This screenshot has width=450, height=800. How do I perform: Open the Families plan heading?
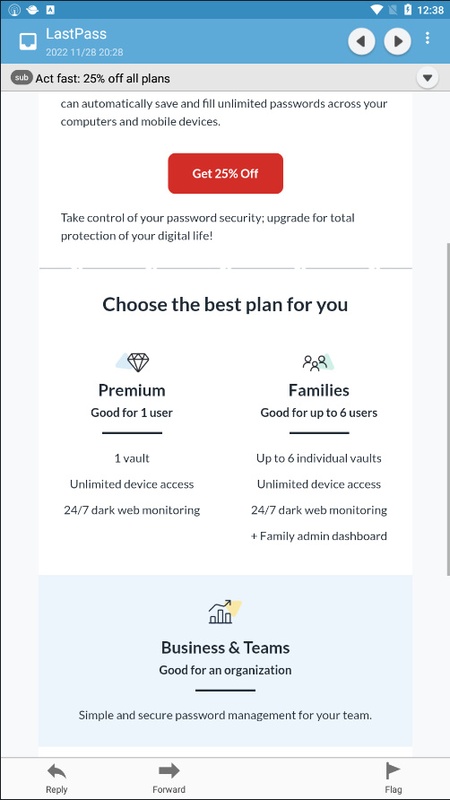coord(319,390)
